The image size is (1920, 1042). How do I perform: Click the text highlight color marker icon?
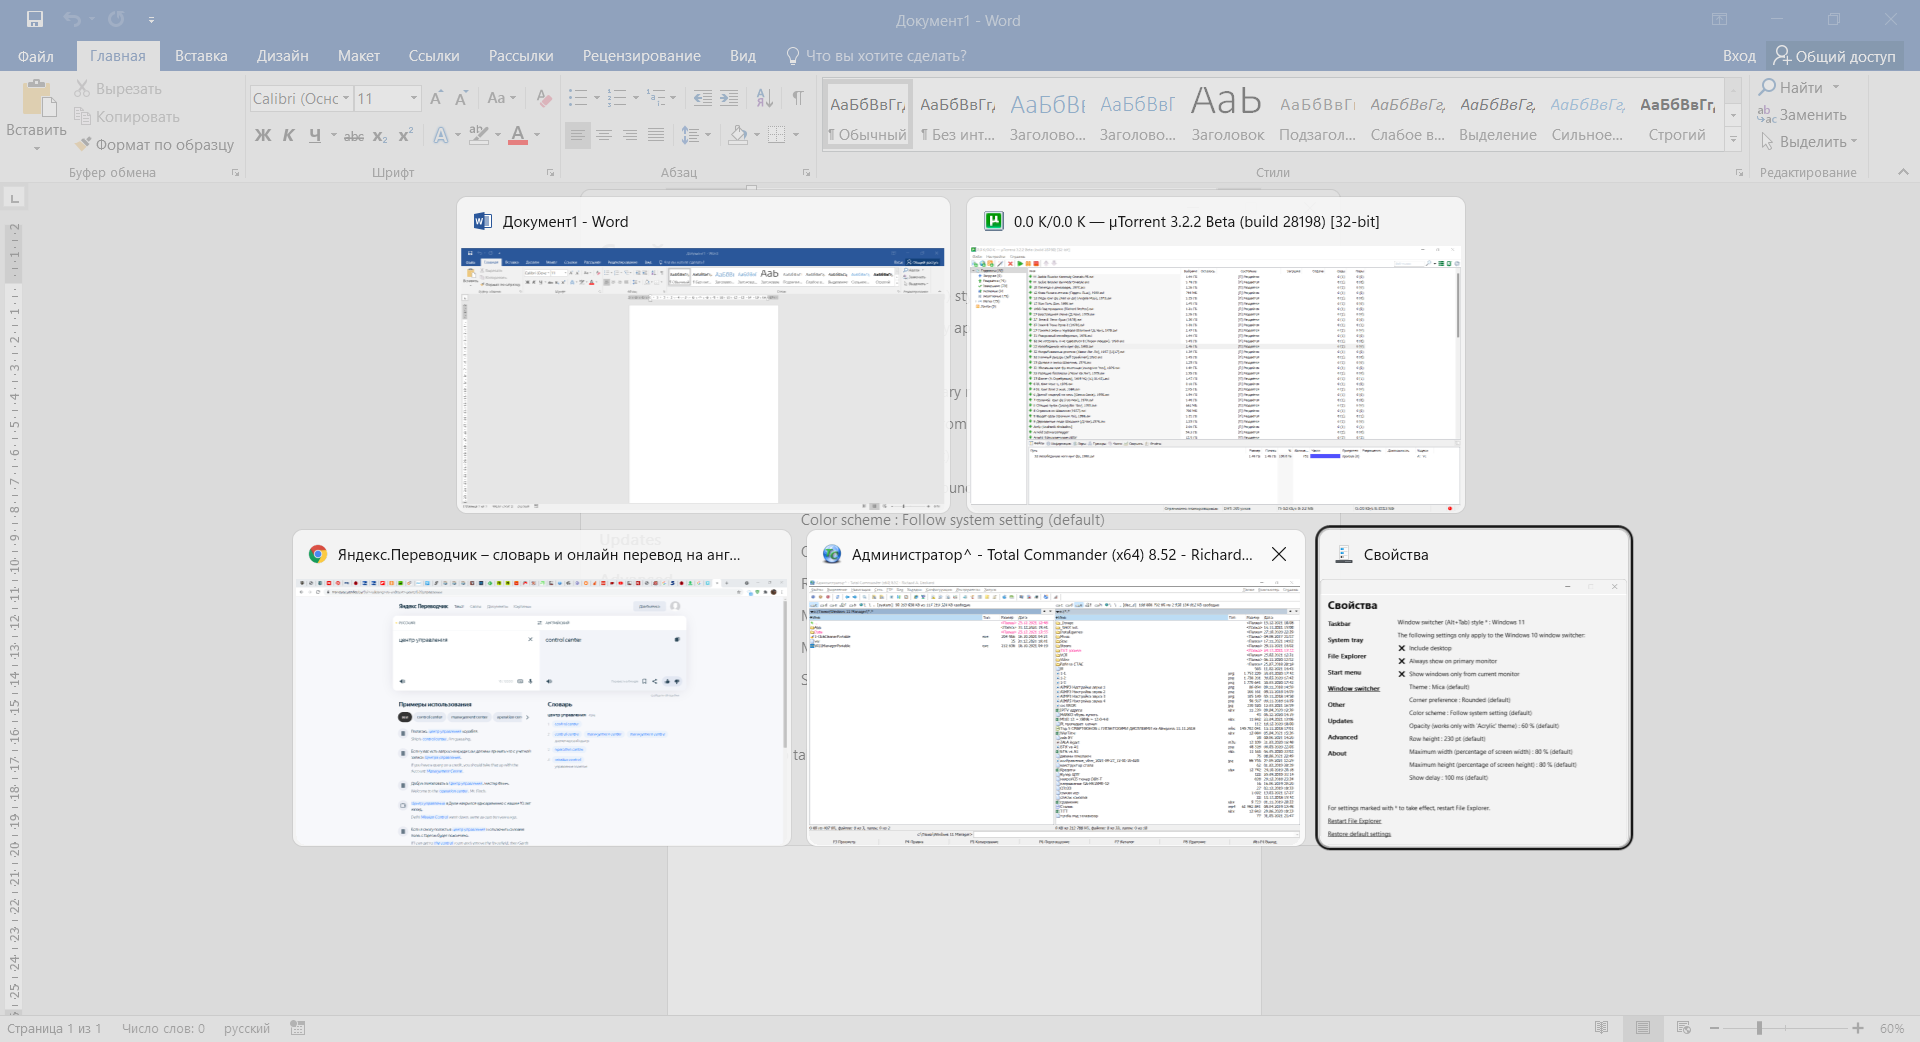click(479, 135)
